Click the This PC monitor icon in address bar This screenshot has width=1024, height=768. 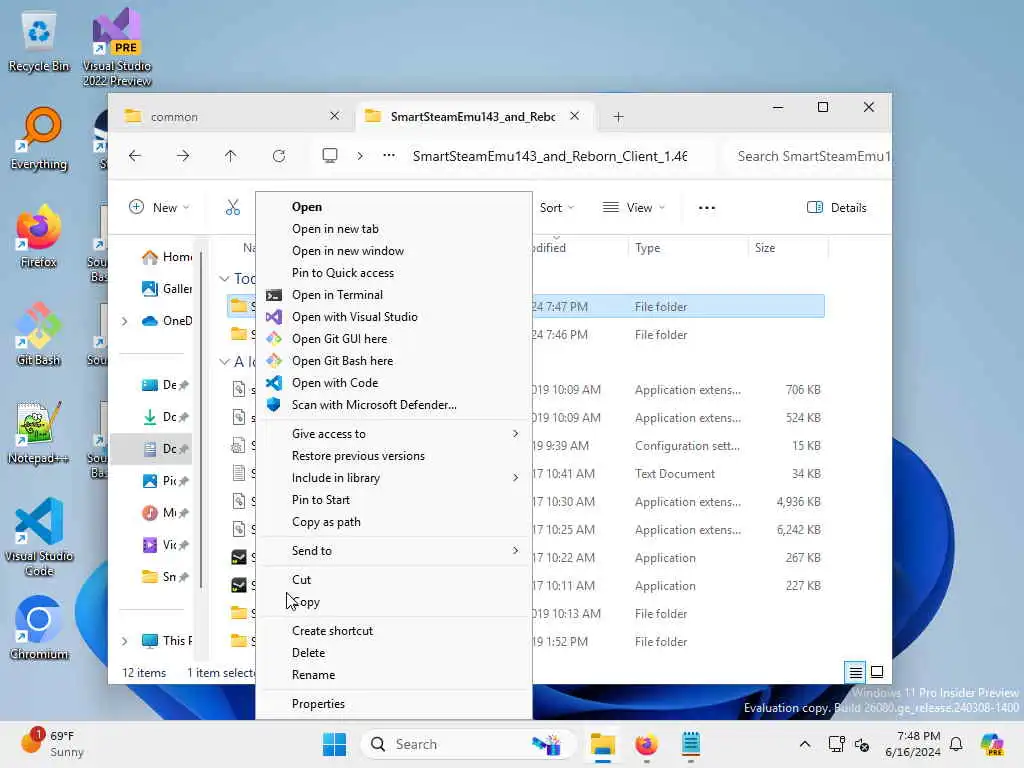[330, 156]
